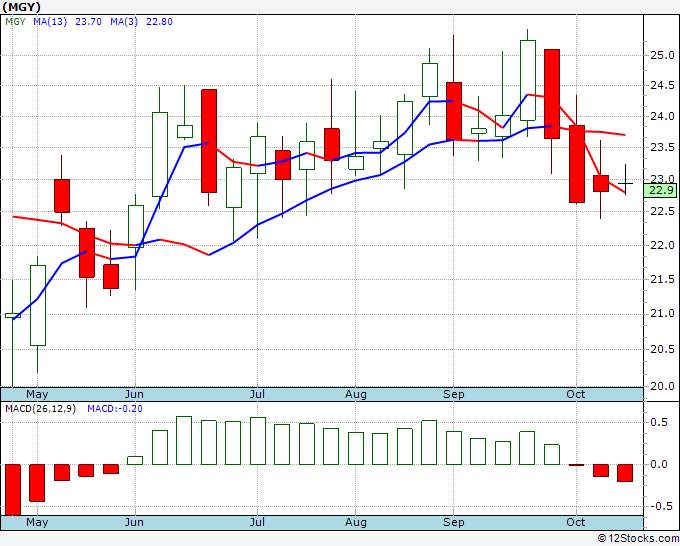Click the 23.70 moving average value
The height and width of the screenshot is (546, 680).
click(88, 21)
